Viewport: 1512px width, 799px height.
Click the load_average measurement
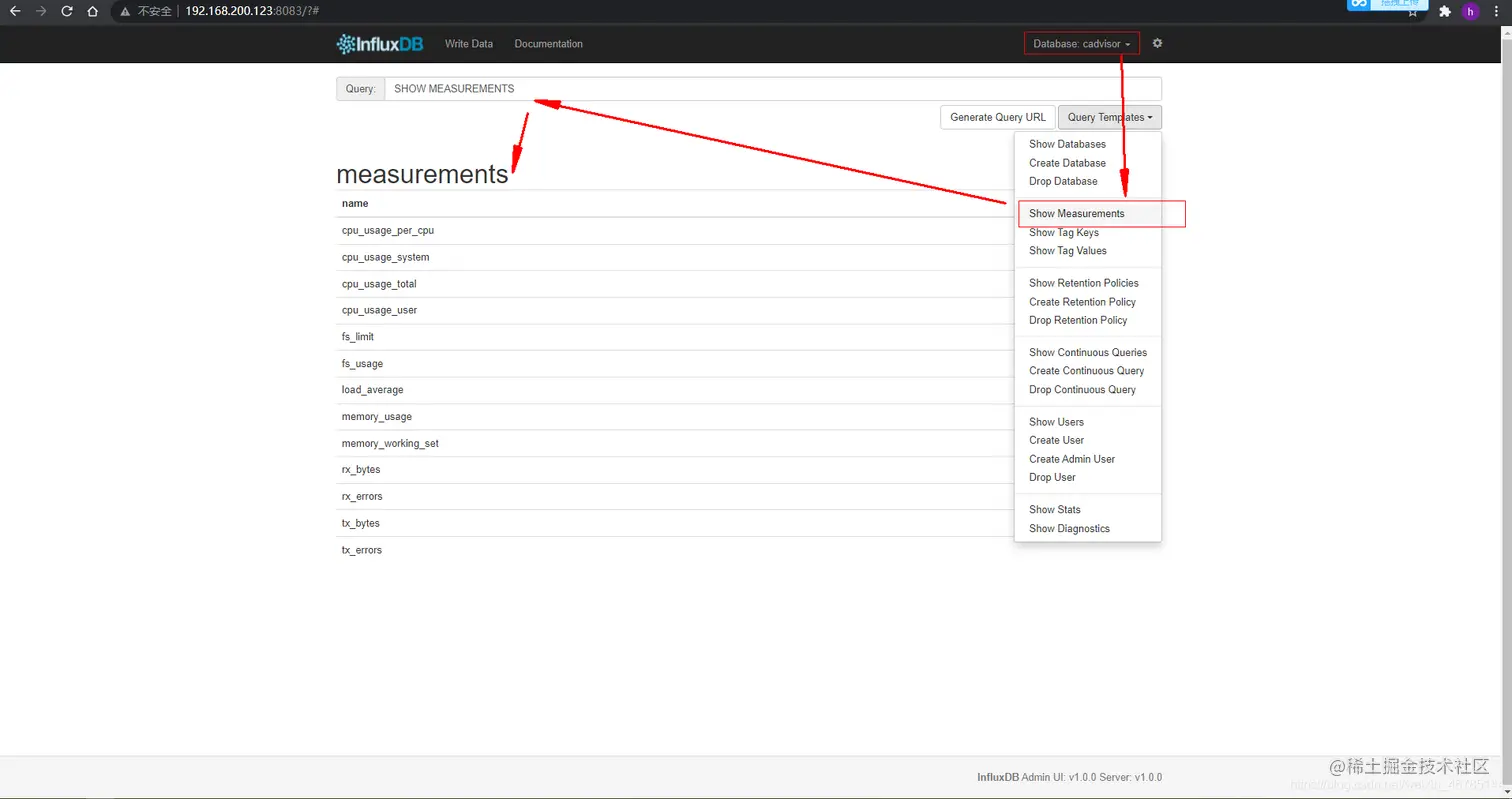click(372, 390)
